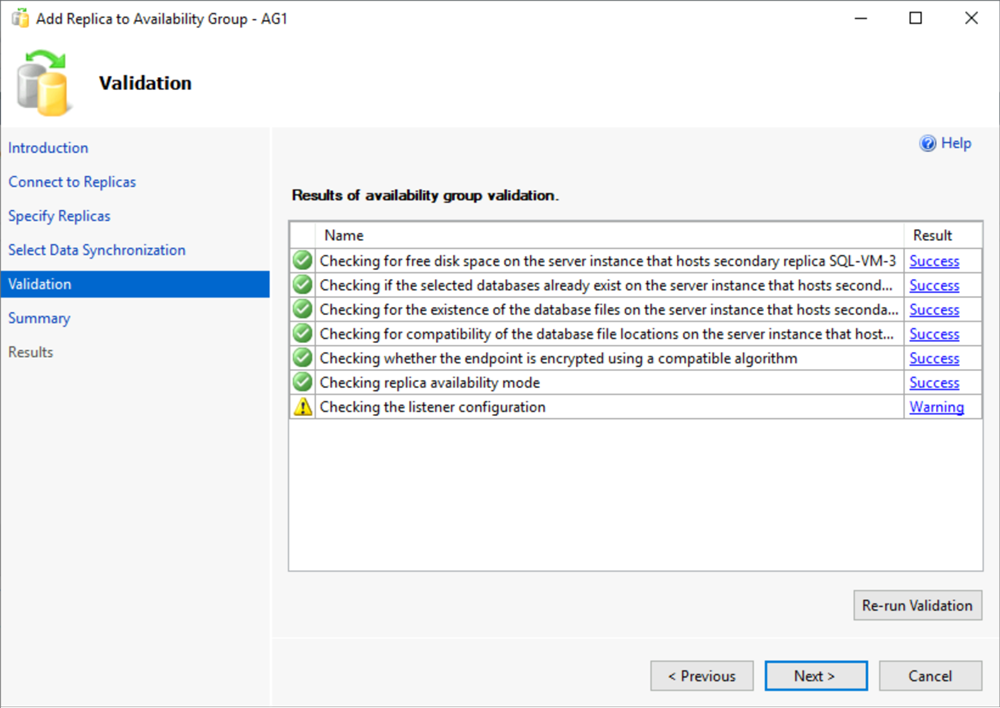Select the Introduction step in the sidebar
This screenshot has width=1000, height=708.
[48, 147]
